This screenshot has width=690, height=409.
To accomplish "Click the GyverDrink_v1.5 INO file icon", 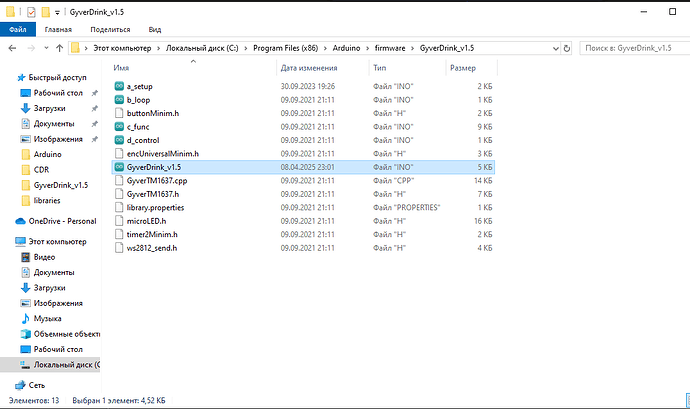I will tap(120, 167).
